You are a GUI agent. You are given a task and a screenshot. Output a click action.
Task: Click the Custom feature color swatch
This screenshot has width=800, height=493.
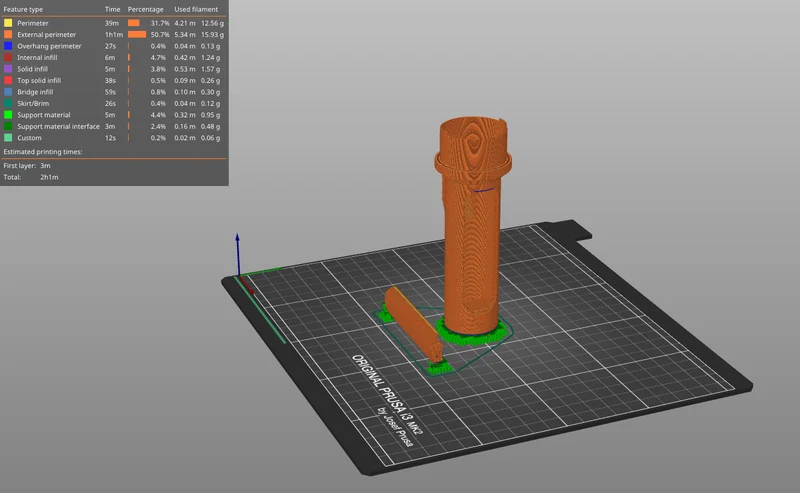[x=8, y=138]
